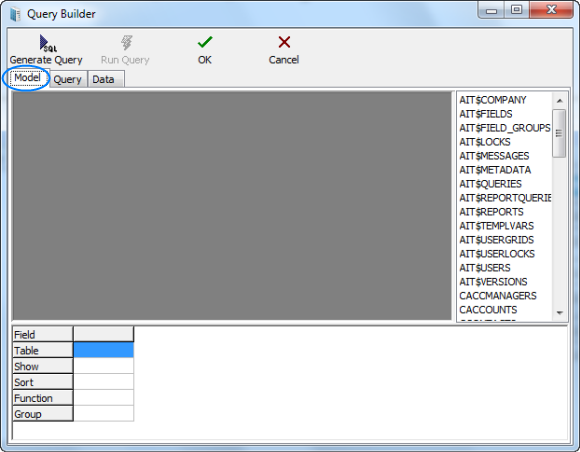Click the Show row header

[x=43, y=366]
